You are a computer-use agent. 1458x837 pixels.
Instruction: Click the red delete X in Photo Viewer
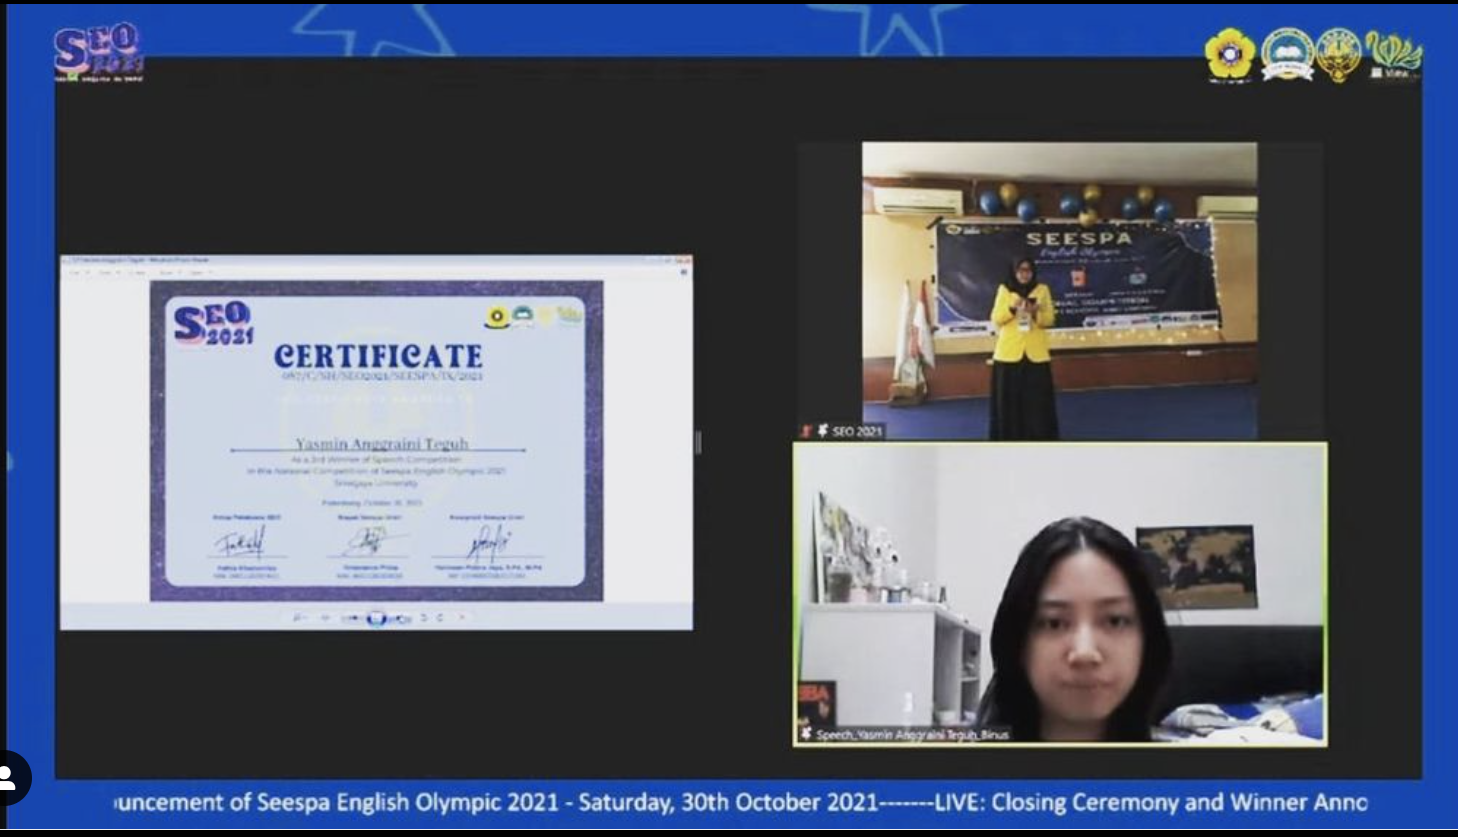point(462,618)
